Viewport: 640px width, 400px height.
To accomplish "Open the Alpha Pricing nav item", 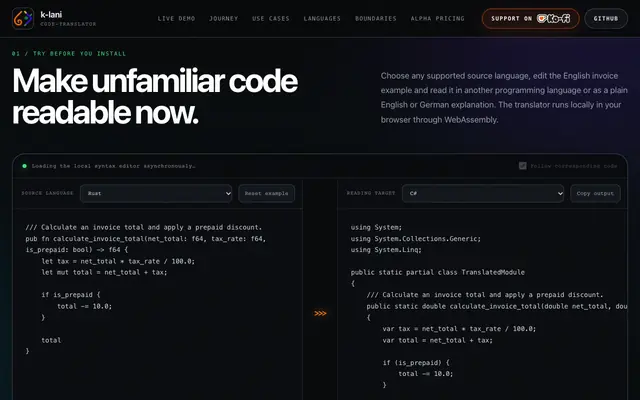I will [438, 19].
